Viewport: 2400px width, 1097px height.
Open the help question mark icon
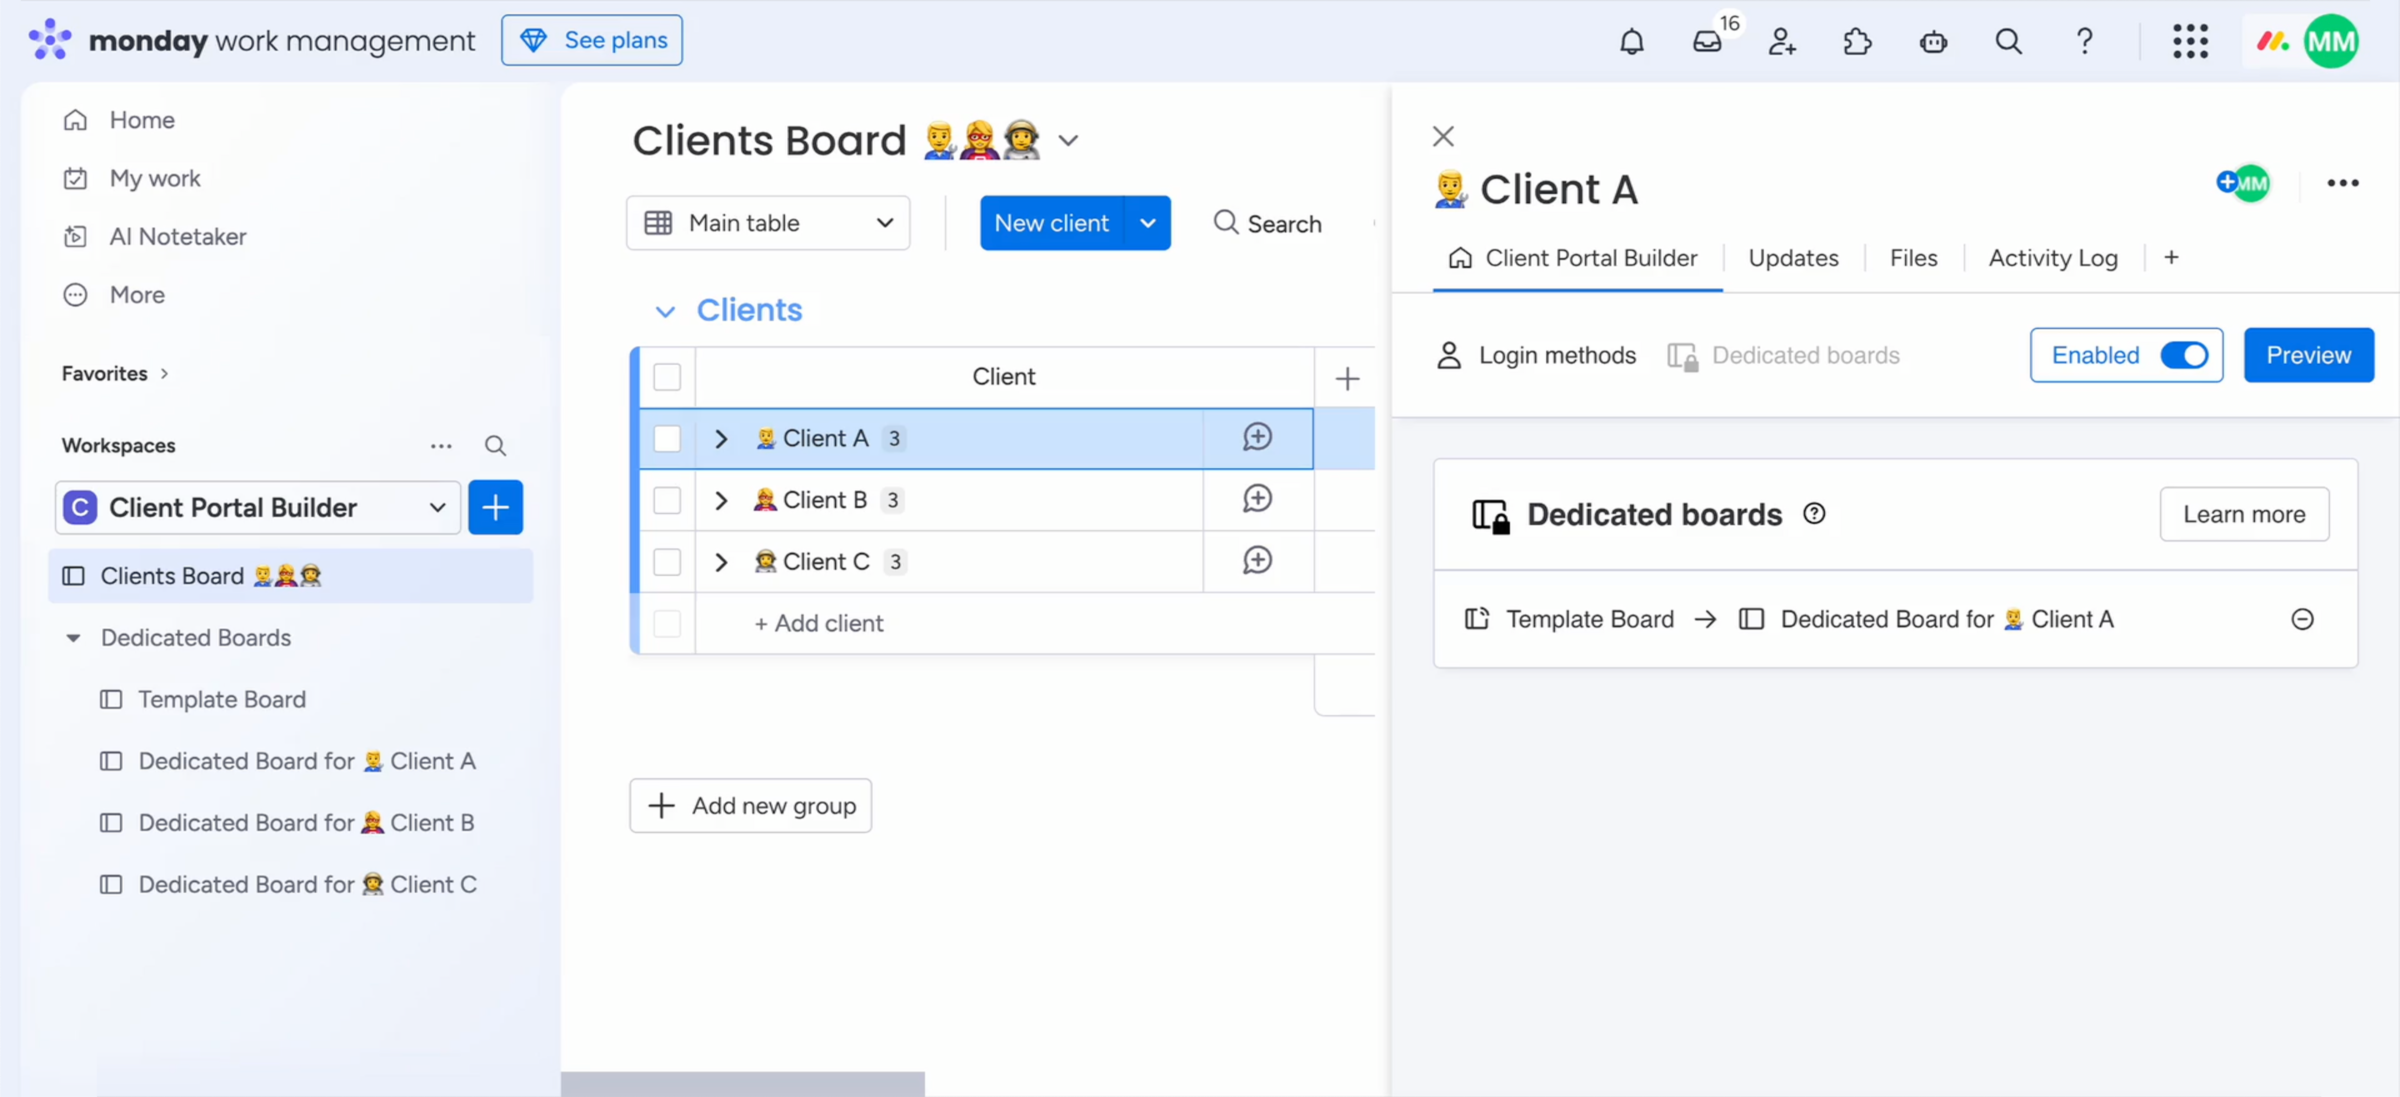pyautogui.click(x=2084, y=41)
